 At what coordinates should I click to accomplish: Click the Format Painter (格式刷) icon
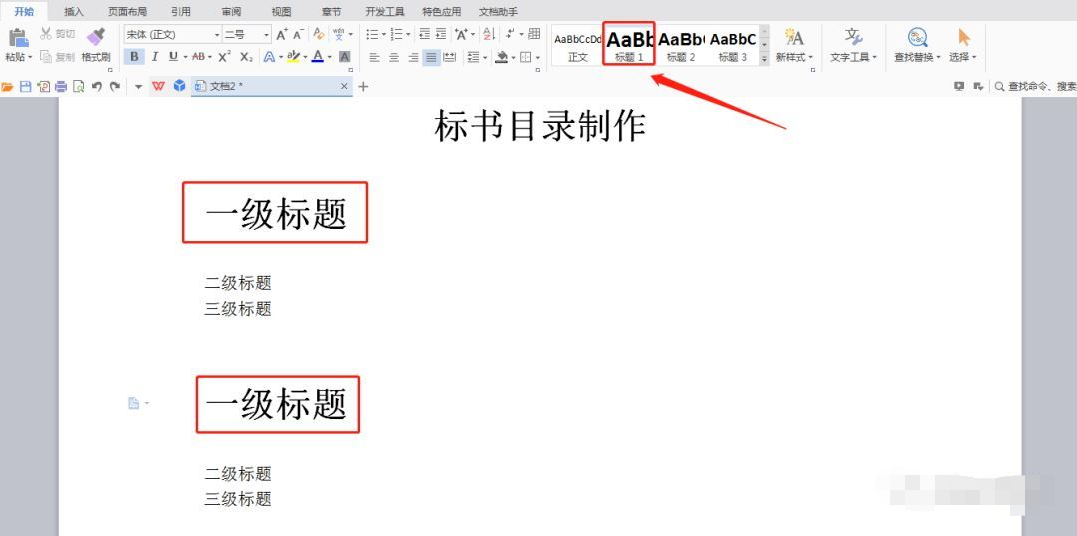(x=95, y=38)
